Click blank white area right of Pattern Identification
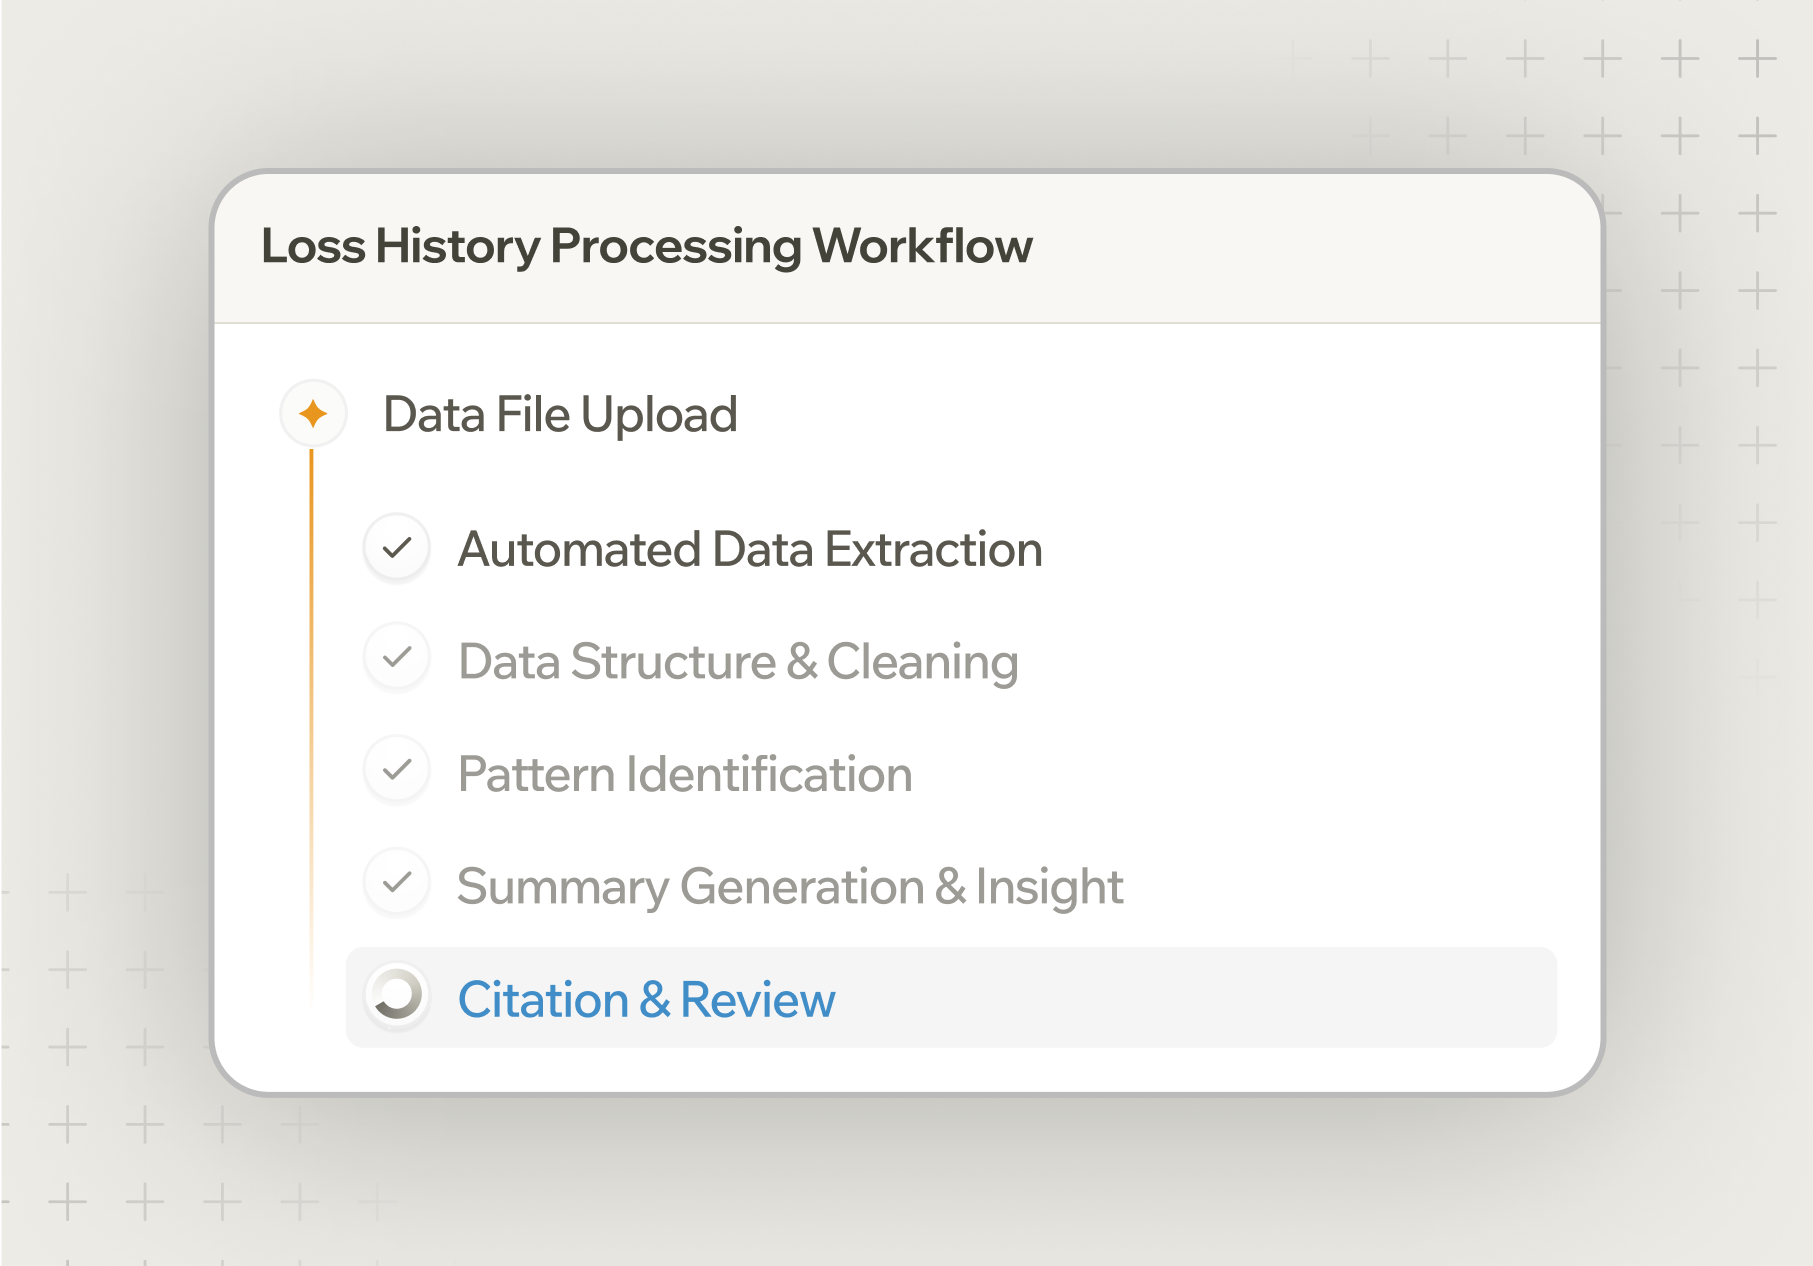1813x1266 pixels. [x=1250, y=774]
